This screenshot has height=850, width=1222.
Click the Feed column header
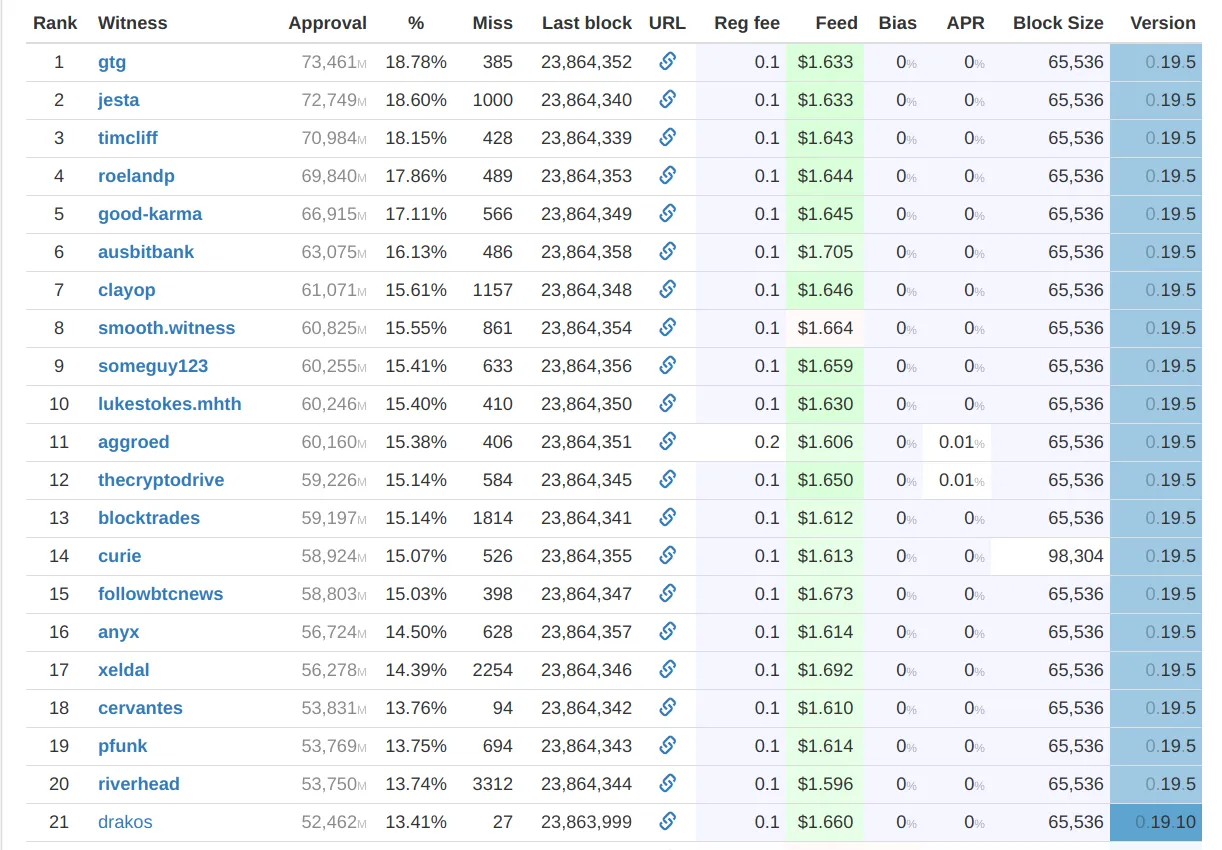pos(836,23)
